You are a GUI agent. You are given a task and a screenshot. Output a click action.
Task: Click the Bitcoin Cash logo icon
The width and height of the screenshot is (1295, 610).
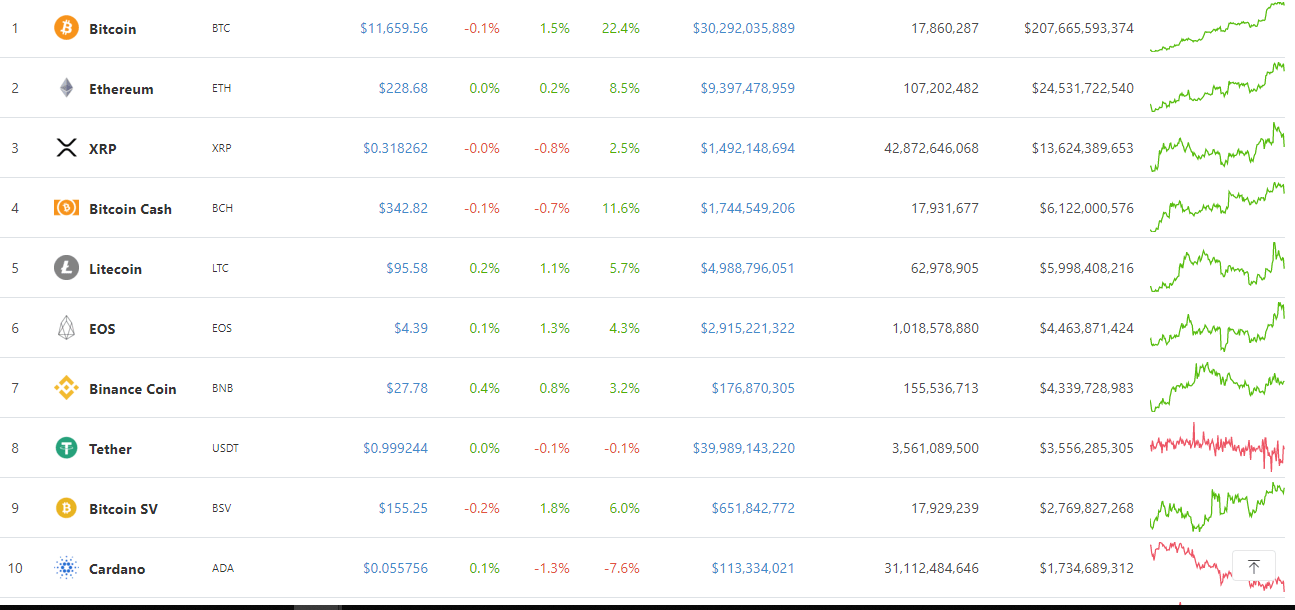click(66, 208)
